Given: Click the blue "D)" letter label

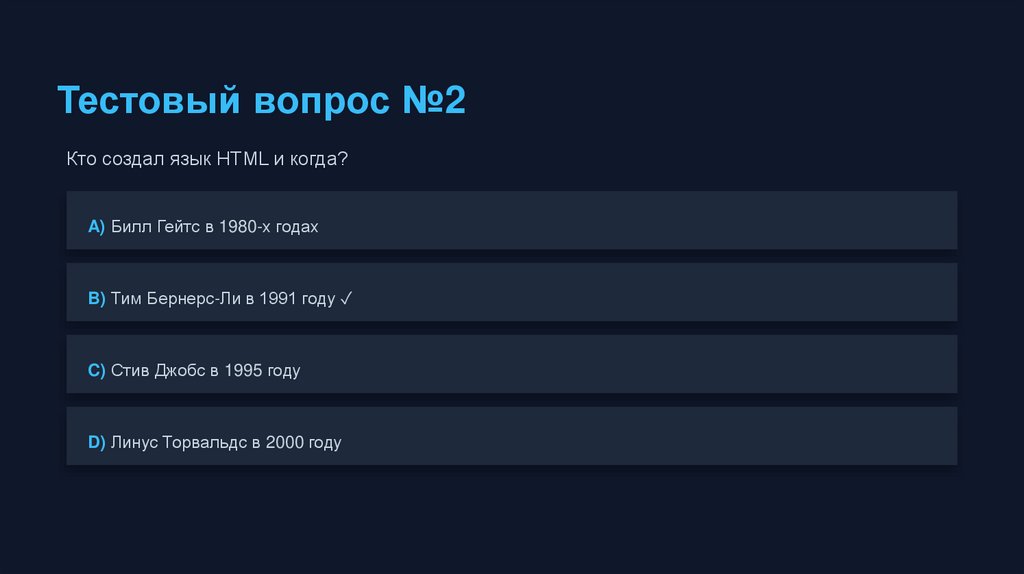Looking at the screenshot, I should (x=96, y=443).
